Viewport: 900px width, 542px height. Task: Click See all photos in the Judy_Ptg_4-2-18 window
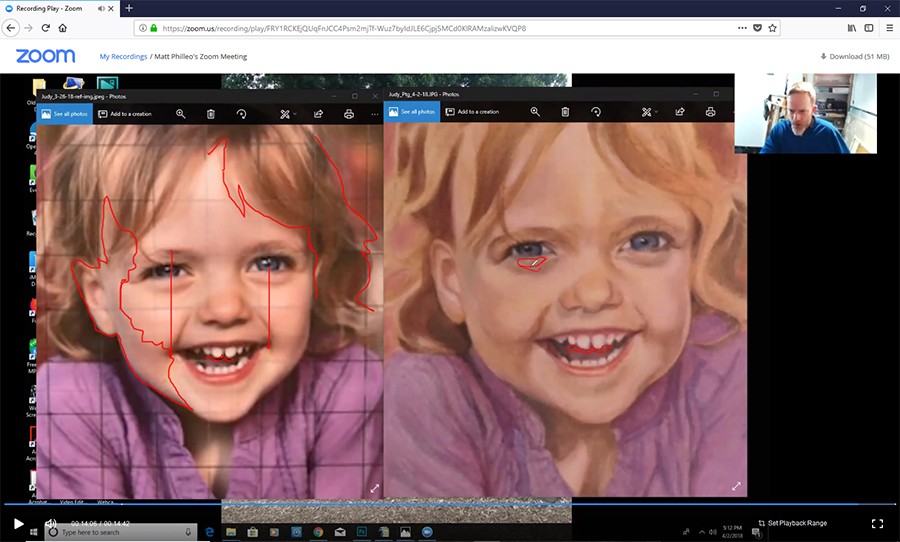point(412,112)
